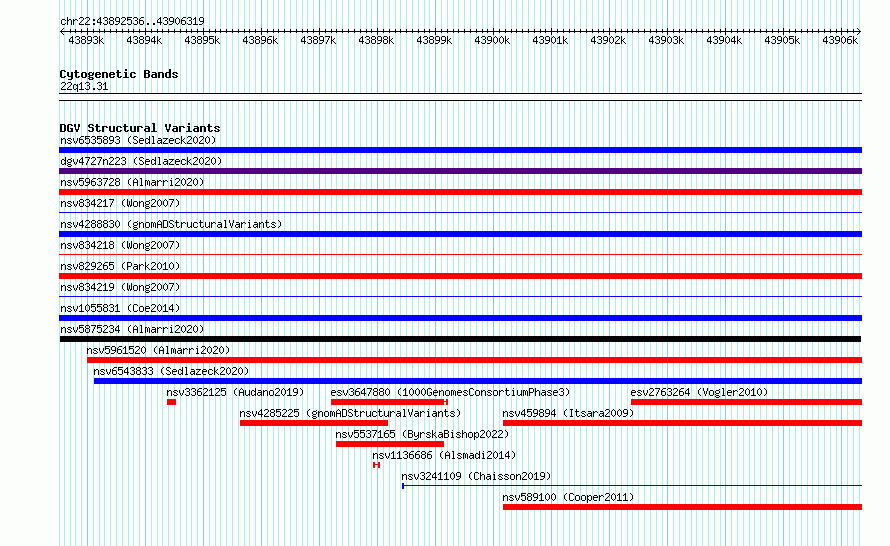Click the dgv4727n223 (Sedlazeck2020) label
The width and height of the screenshot is (890, 546).
pyautogui.click(x=141, y=161)
